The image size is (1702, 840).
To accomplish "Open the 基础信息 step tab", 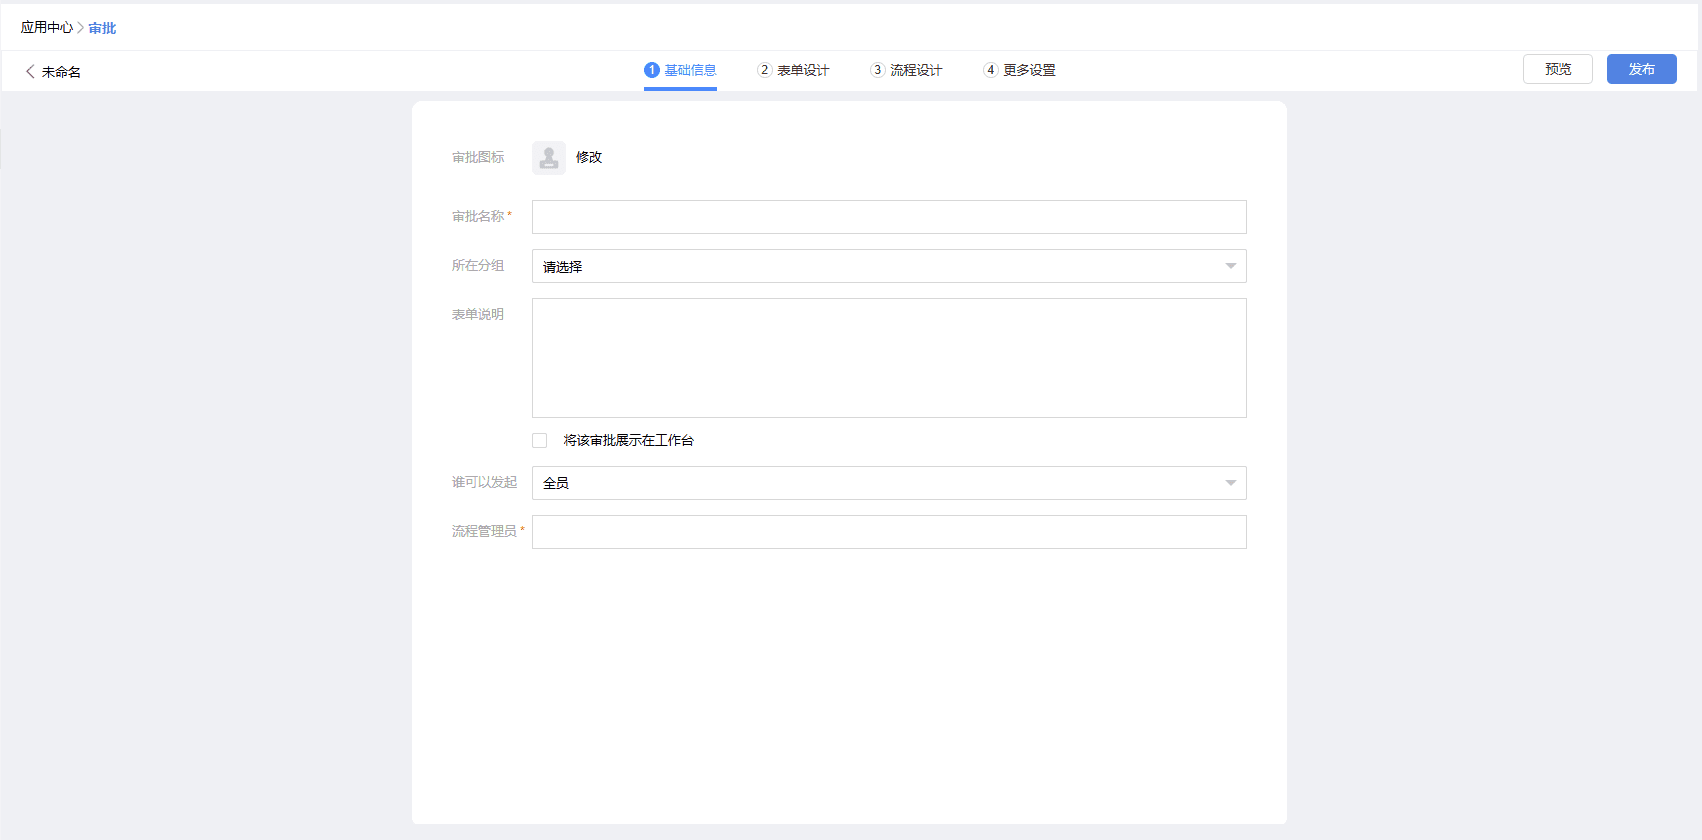I will click(x=680, y=70).
